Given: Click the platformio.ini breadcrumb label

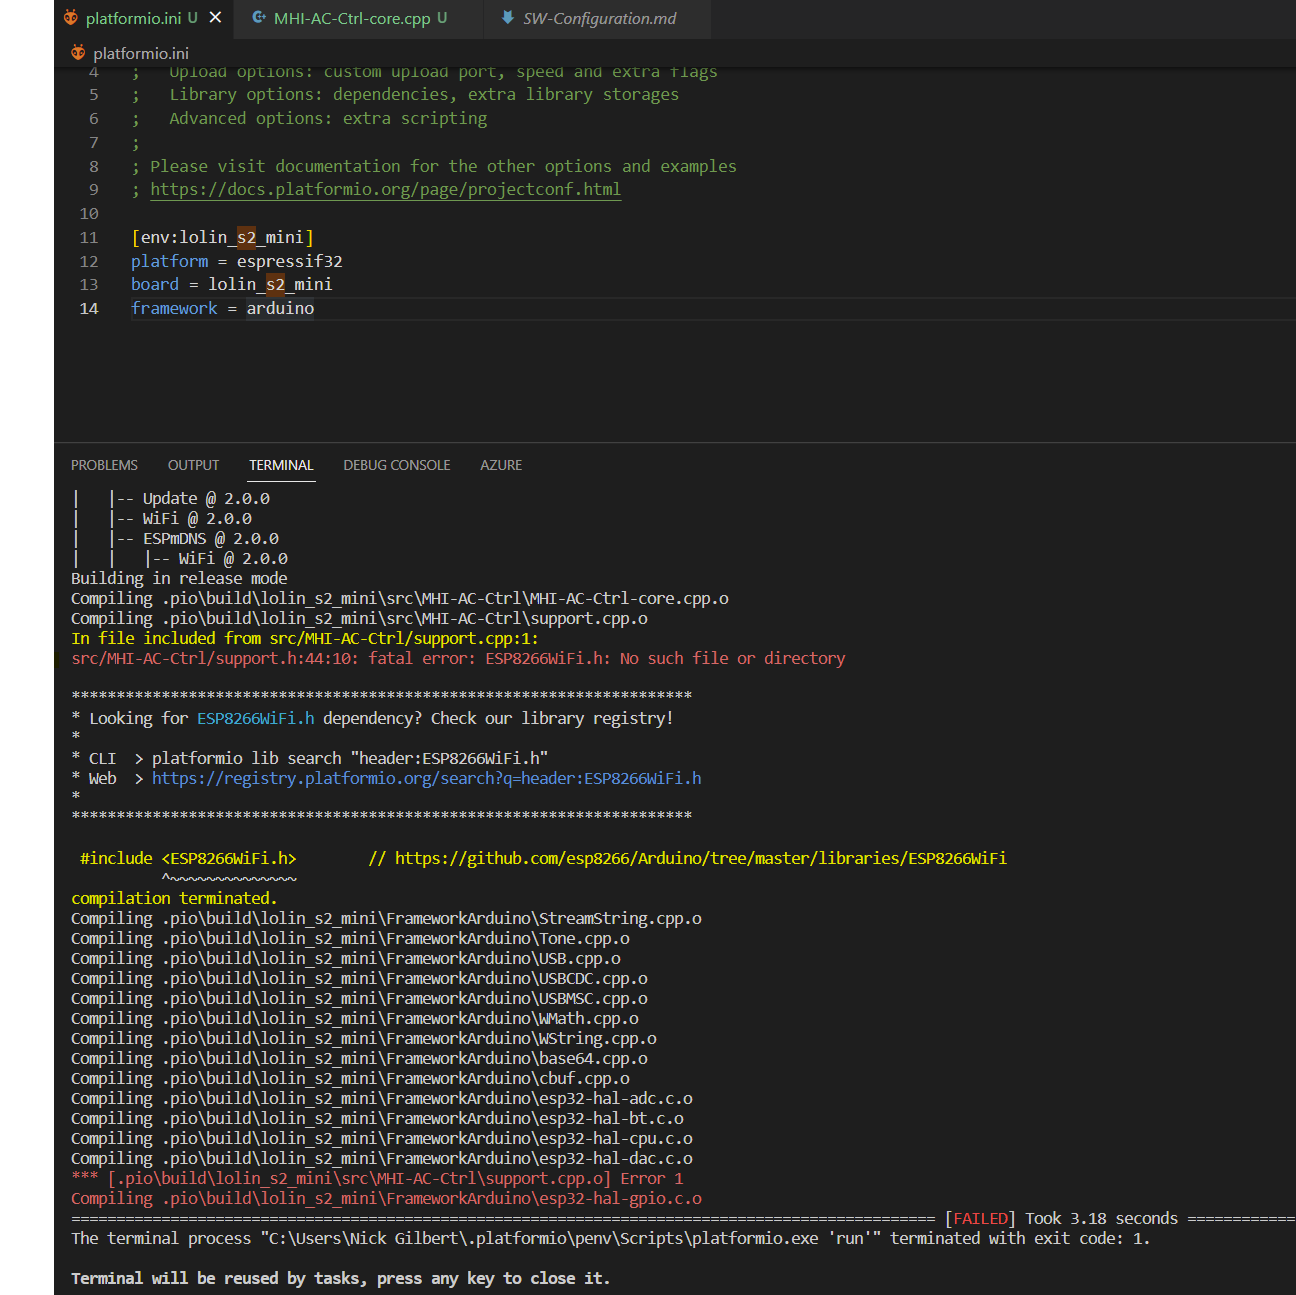Looking at the screenshot, I should pos(141,53).
